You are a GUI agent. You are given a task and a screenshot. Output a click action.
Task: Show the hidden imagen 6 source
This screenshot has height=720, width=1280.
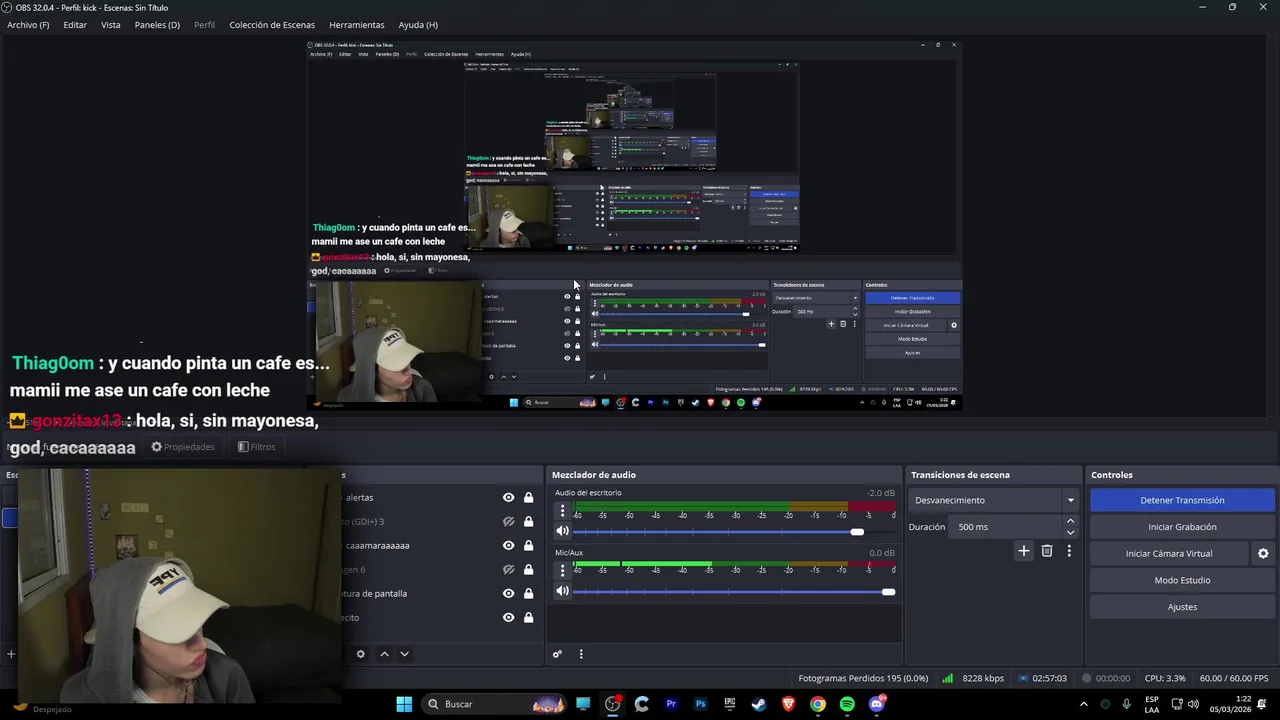(x=508, y=570)
